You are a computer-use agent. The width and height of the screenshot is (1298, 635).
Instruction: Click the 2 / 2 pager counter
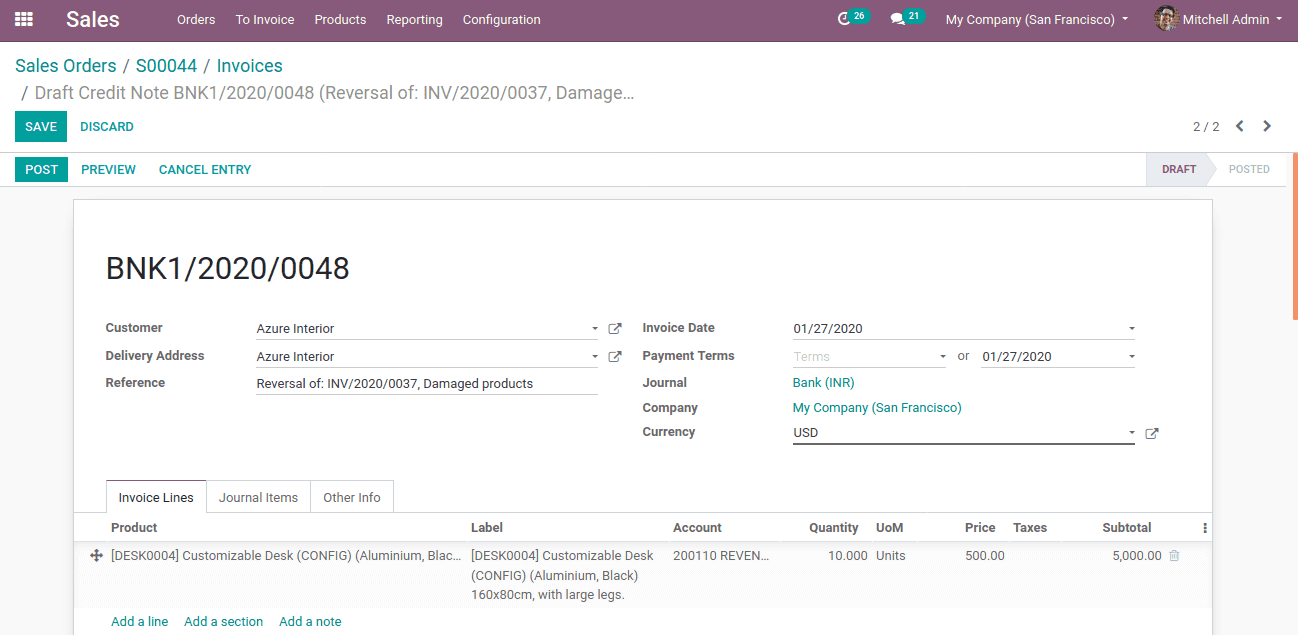tap(1206, 127)
